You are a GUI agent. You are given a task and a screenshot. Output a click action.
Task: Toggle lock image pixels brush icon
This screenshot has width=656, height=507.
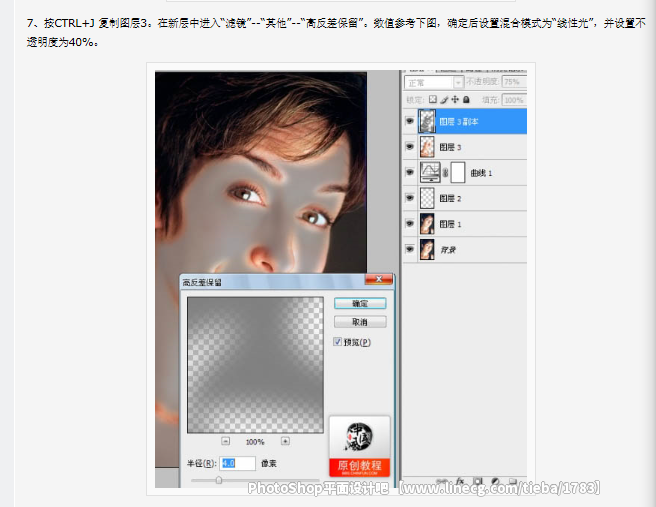444,99
